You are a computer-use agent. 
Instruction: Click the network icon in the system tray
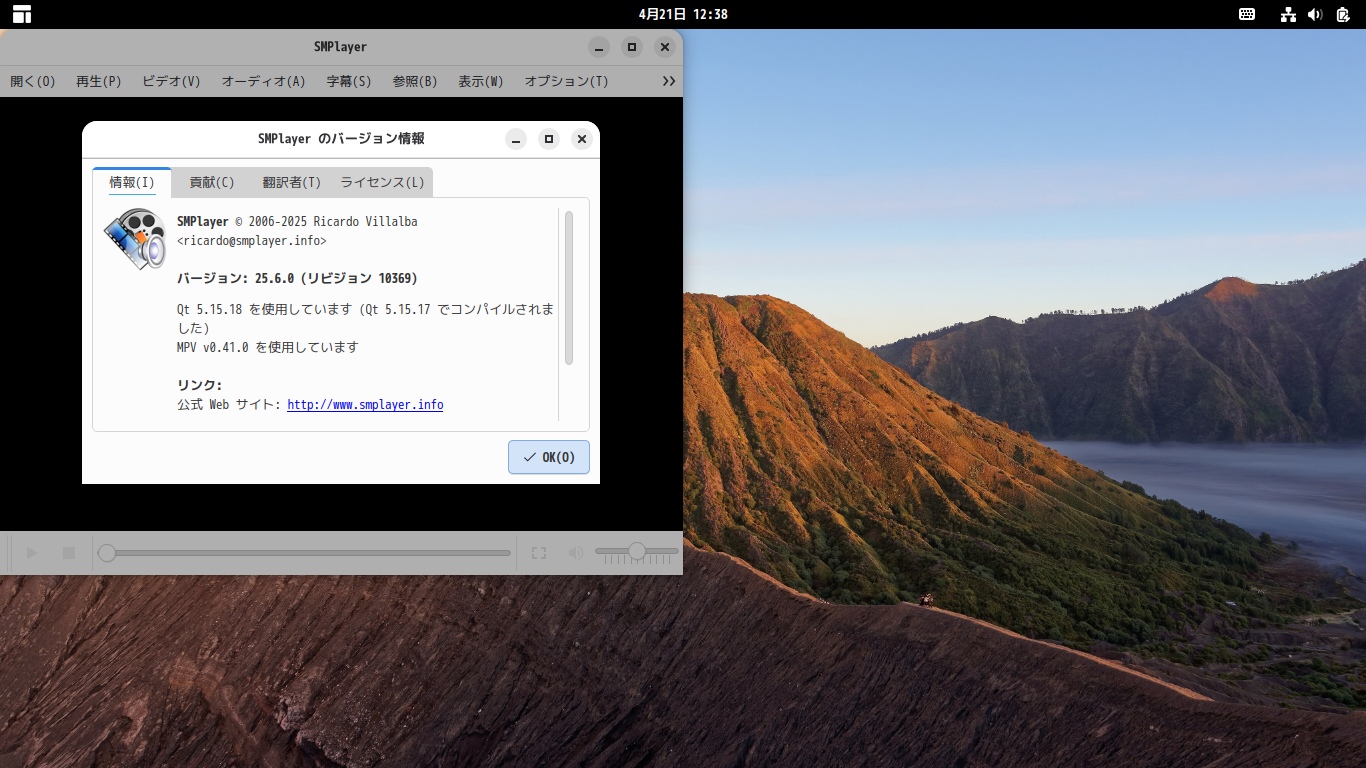coord(1288,14)
